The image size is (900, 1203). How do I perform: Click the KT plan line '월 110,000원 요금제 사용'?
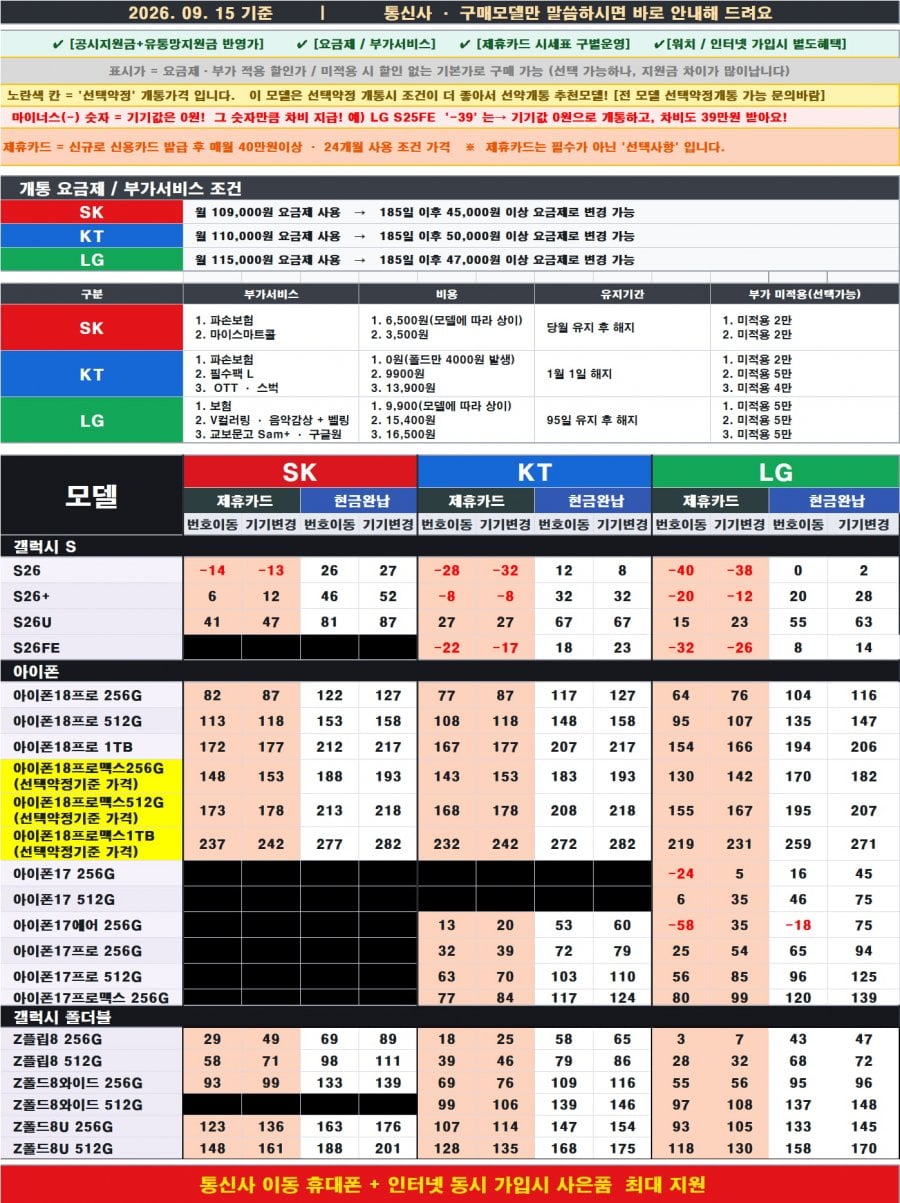(267, 236)
